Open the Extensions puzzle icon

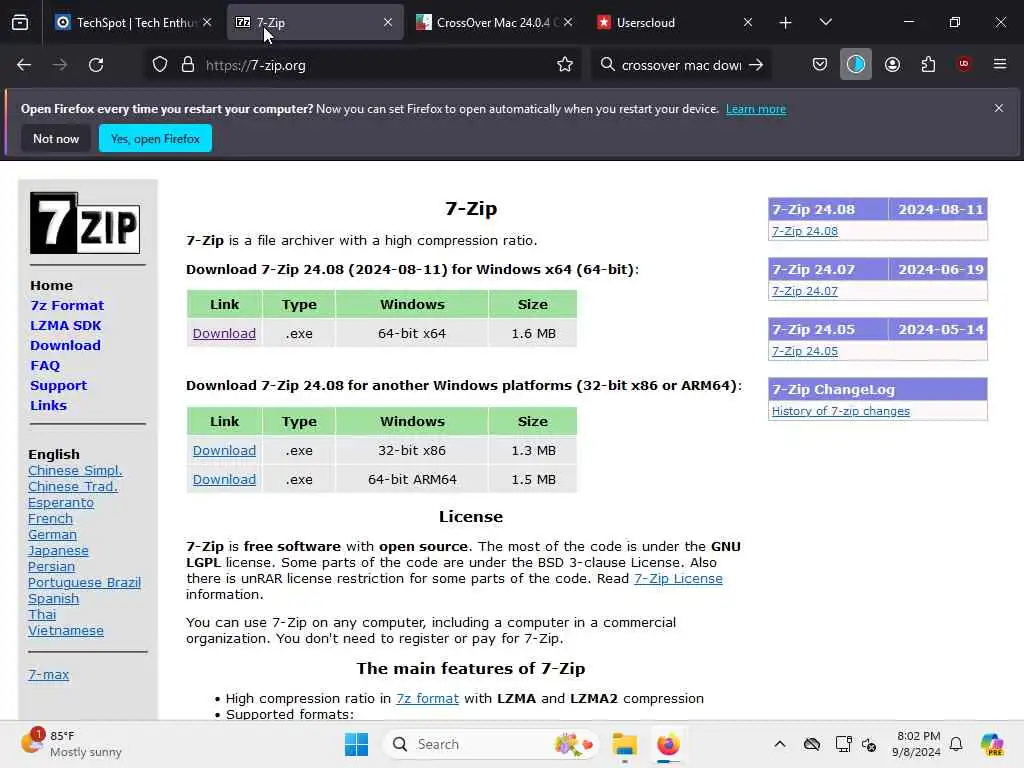point(928,64)
